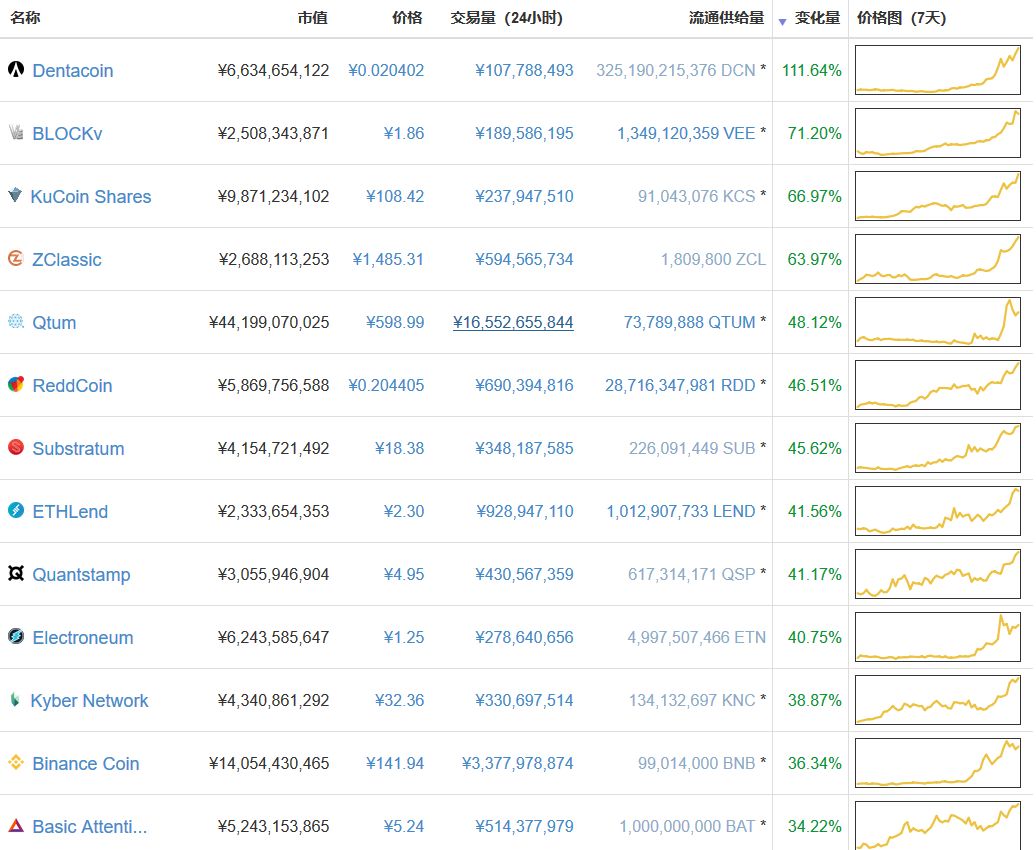This screenshot has width=1036, height=850.
Task: Sort table by 市值 column header
Action: tap(312, 18)
